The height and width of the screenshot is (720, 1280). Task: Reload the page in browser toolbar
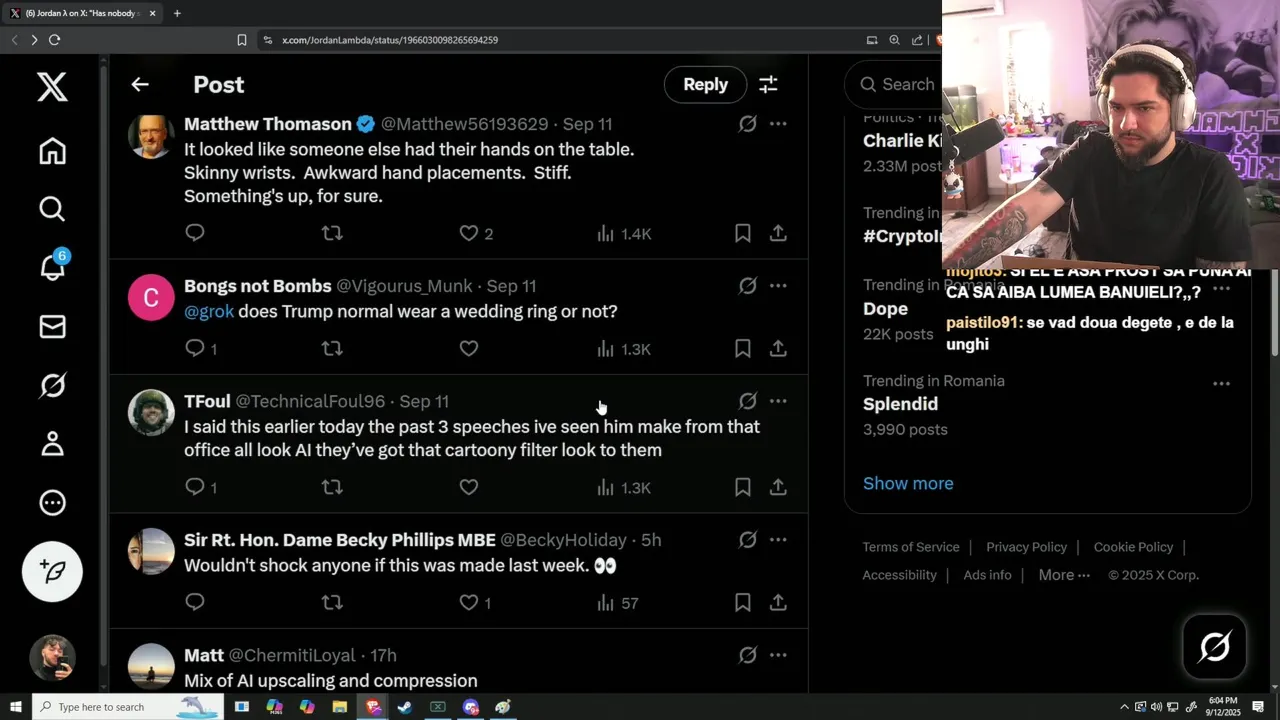point(54,40)
